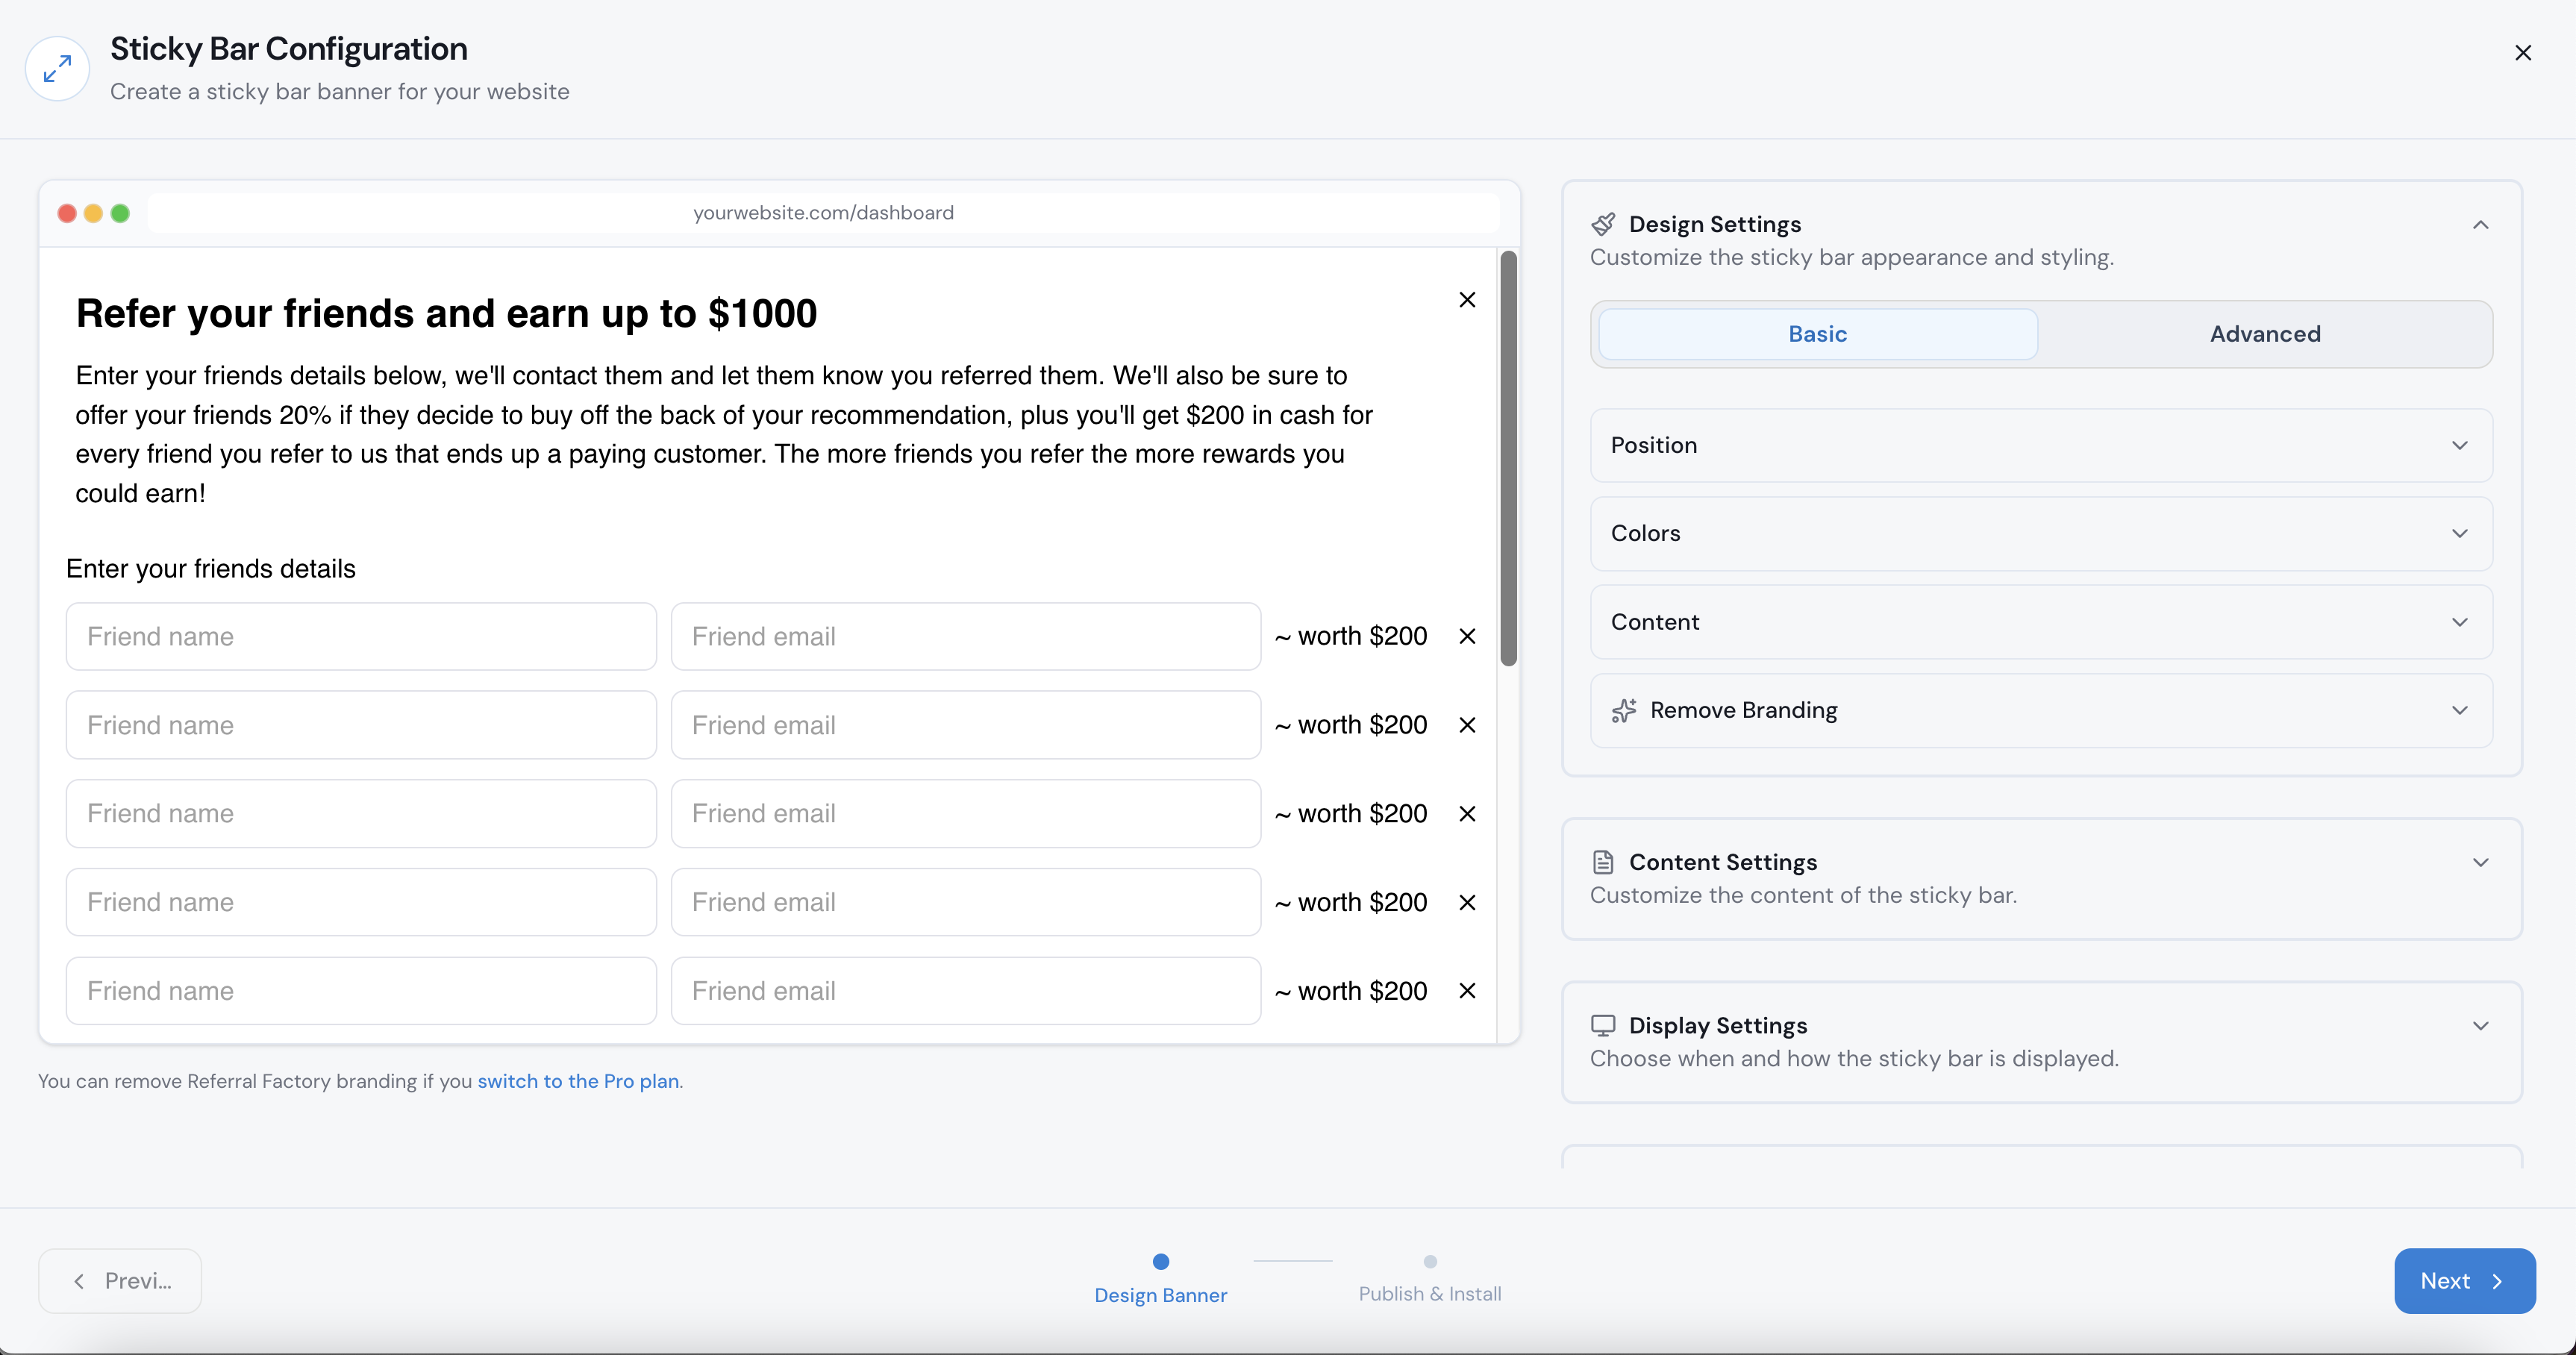Image resolution: width=2576 pixels, height=1355 pixels.
Task: Switch to the Basic tab
Action: [x=1817, y=334]
